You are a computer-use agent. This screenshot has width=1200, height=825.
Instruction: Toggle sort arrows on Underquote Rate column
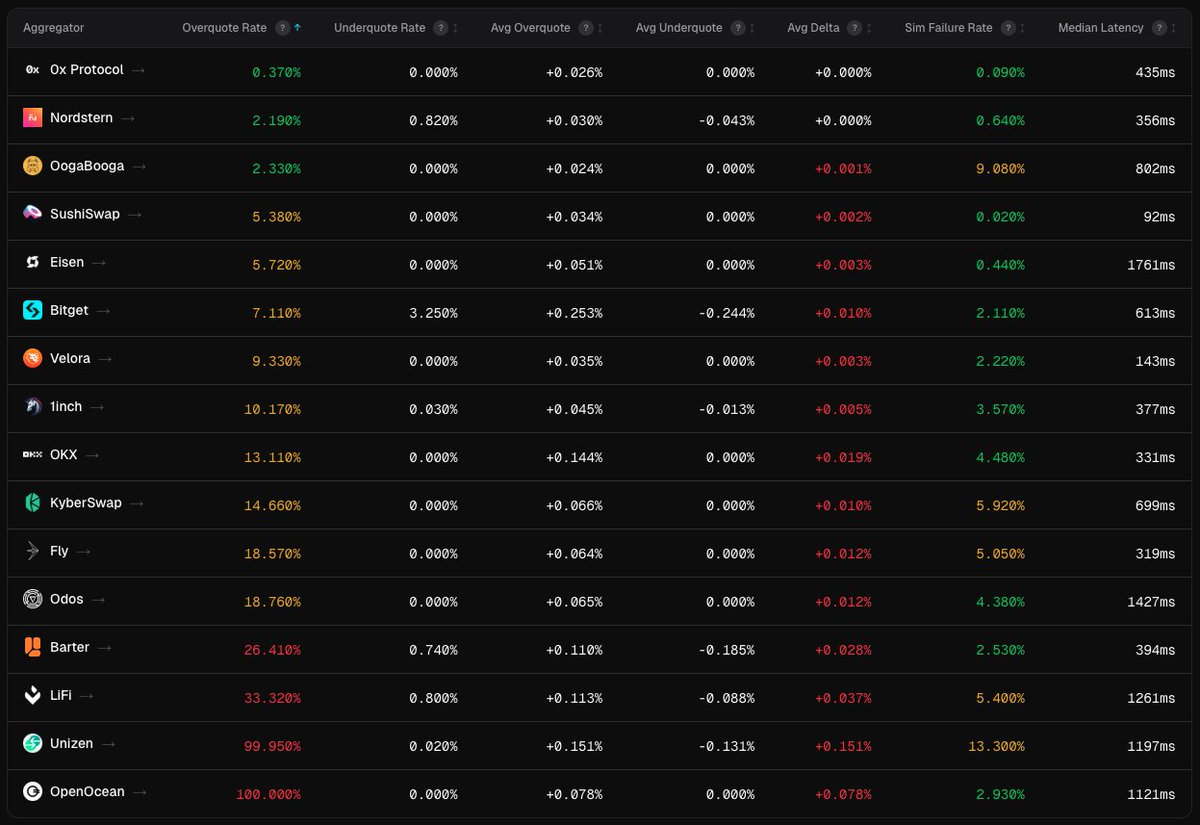pyautogui.click(x=455, y=28)
